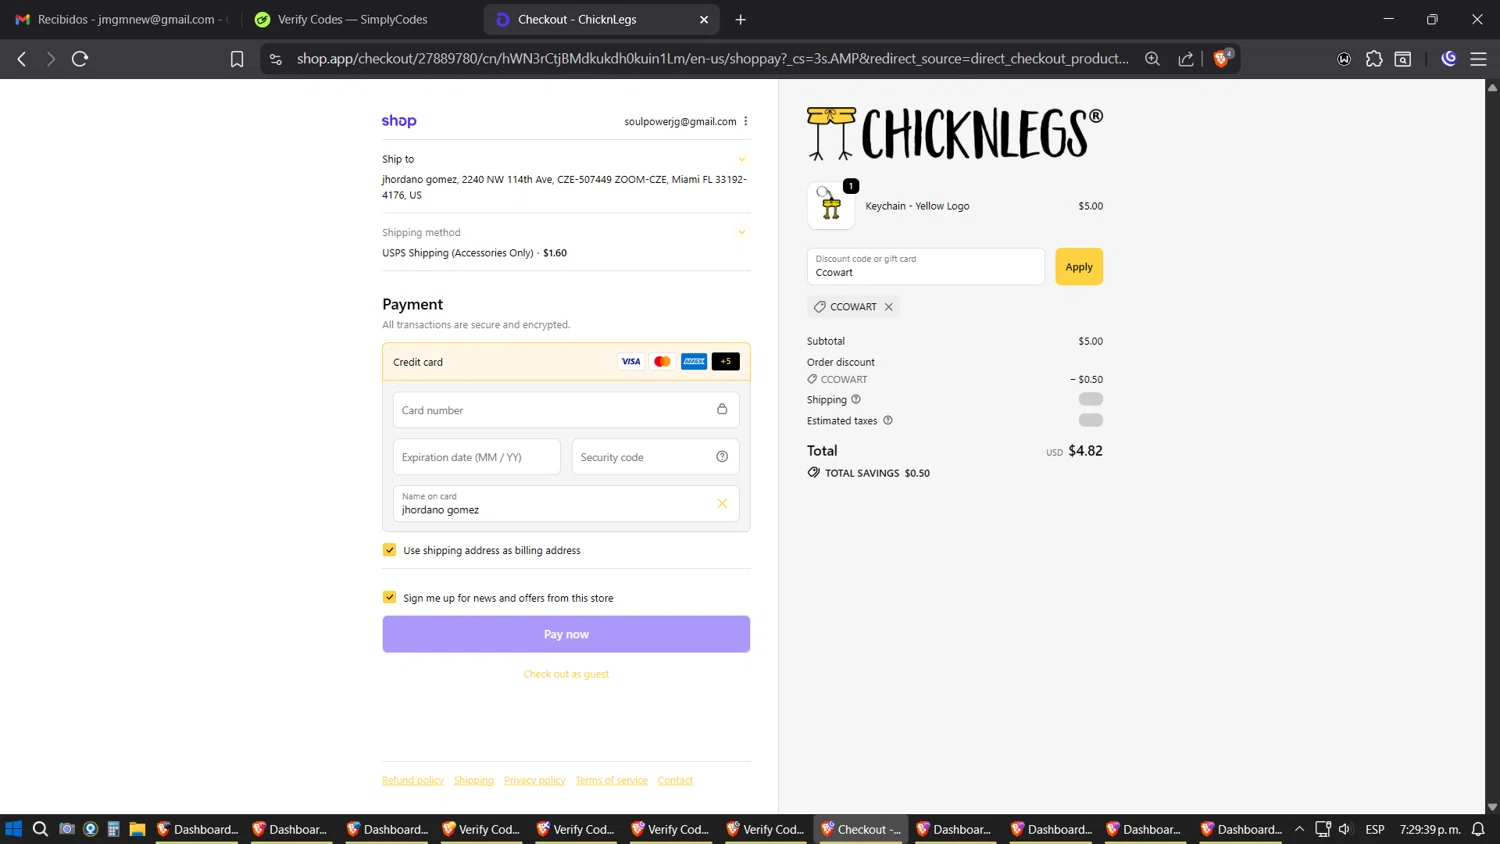
Task: Close the Checkout - ChicknLegs tab
Action: tap(704, 19)
